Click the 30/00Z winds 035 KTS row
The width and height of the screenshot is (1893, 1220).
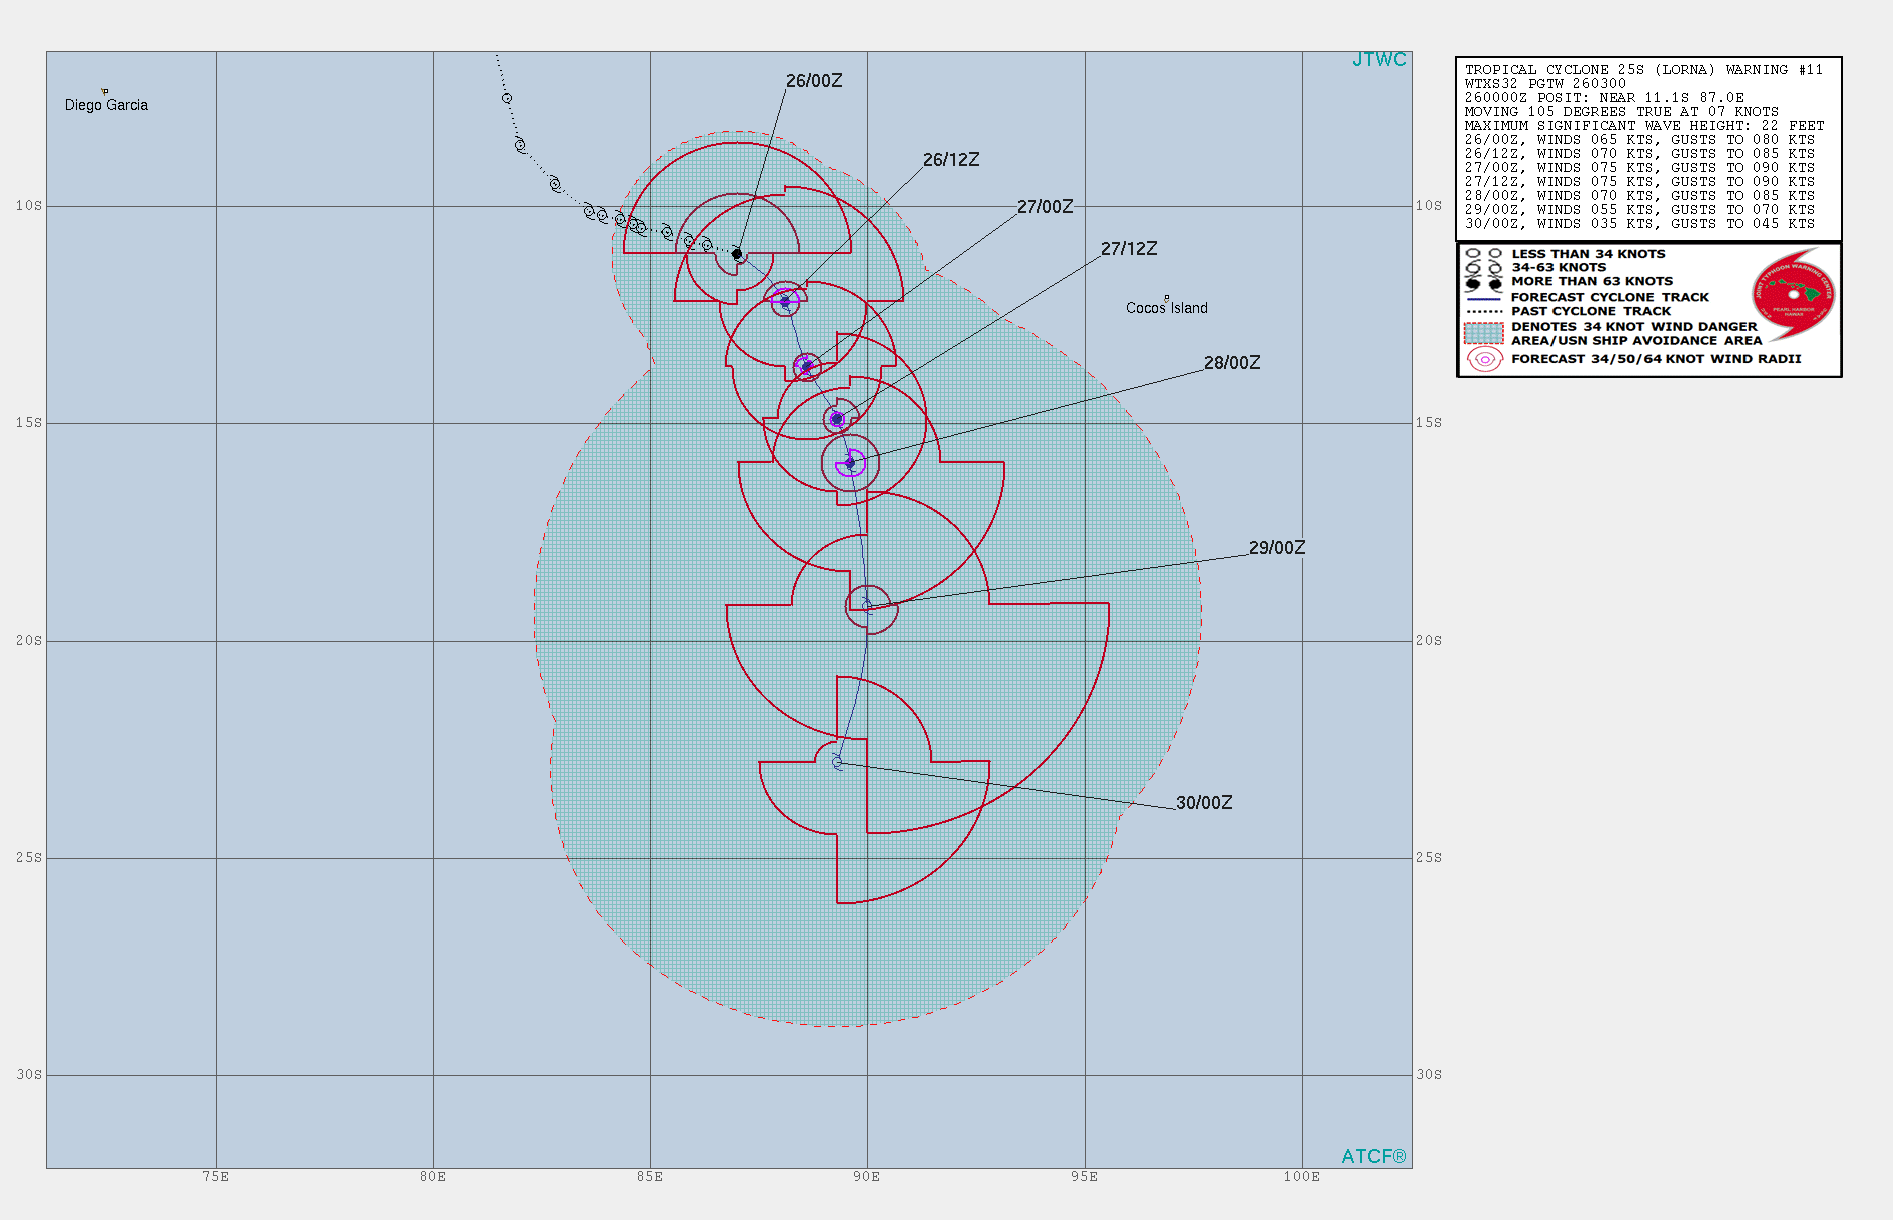(1640, 224)
